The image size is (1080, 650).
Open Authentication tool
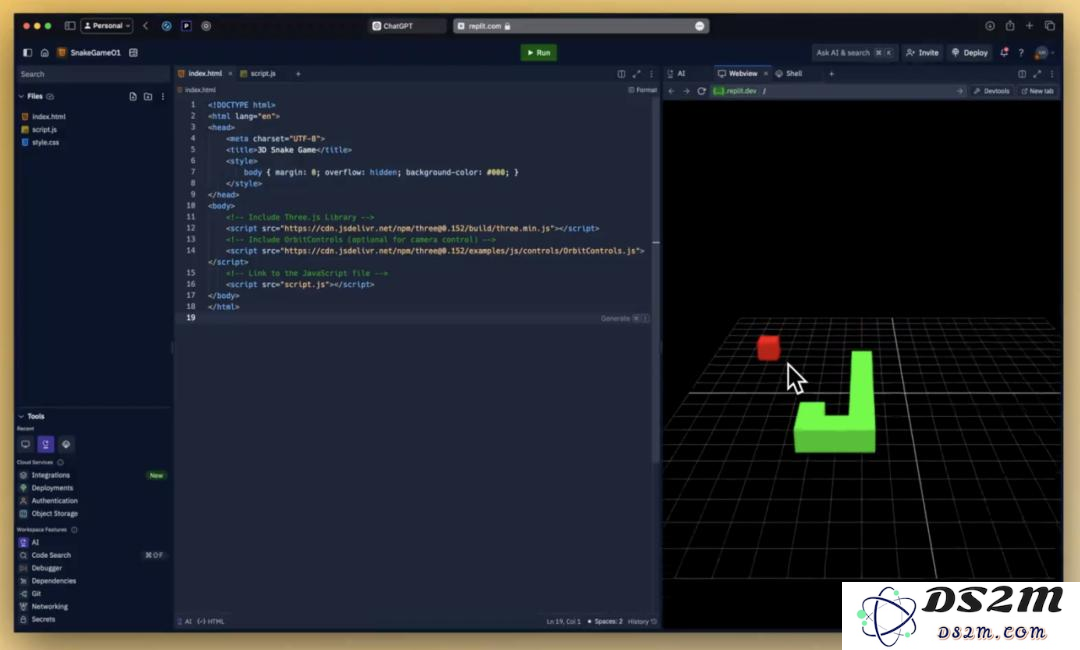[54, 501]
